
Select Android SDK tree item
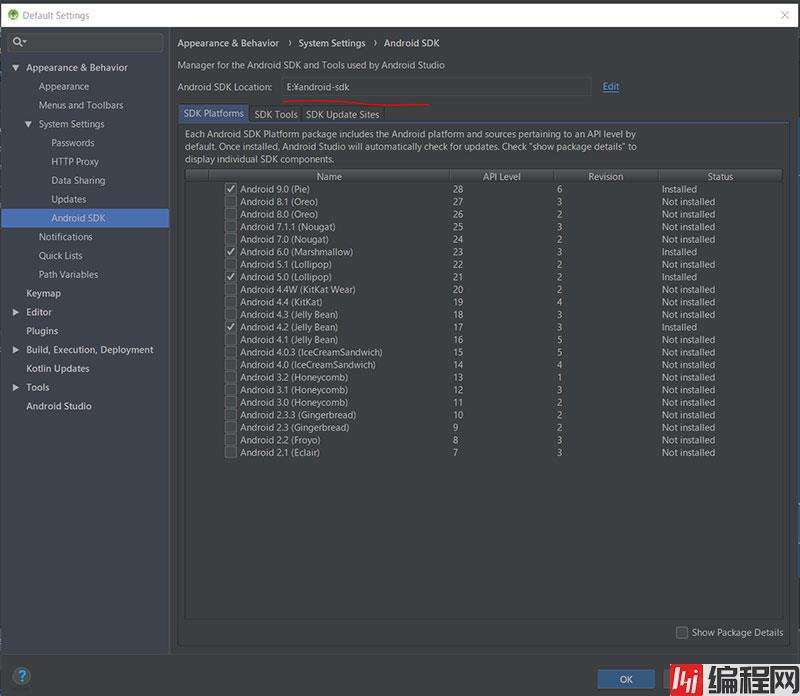click(x=85, y=218)
